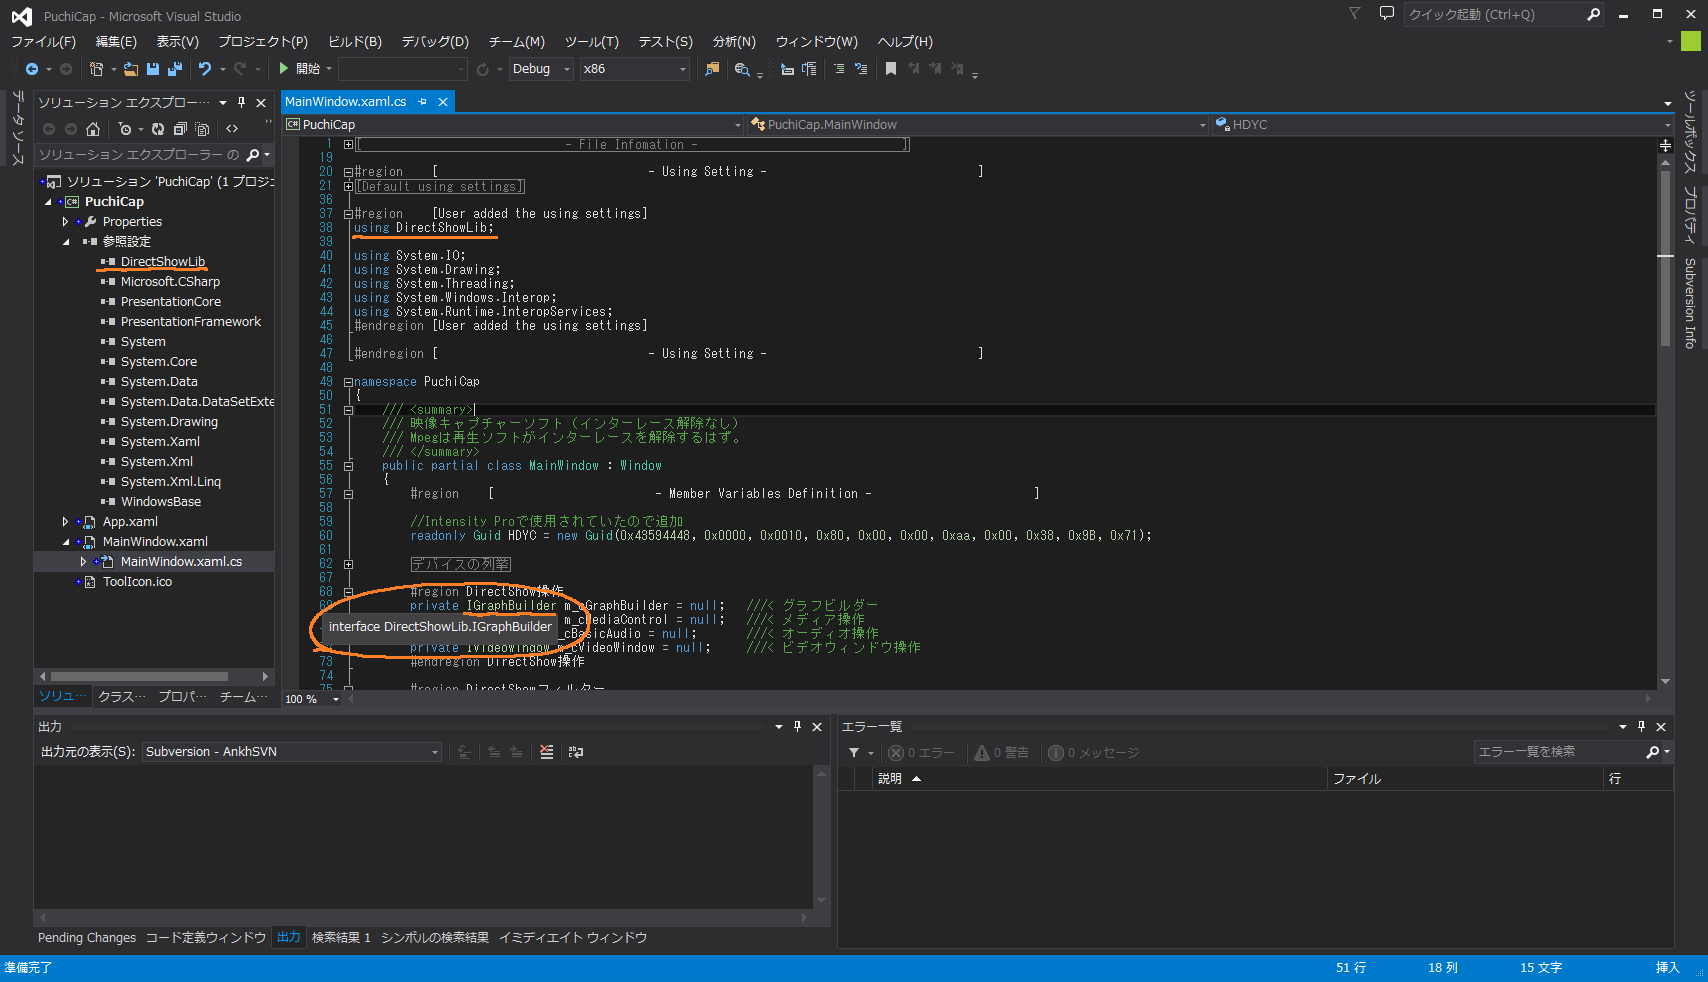The height and width of the screenshot is (982, 1708).
Task: Open the PuchiCap.MainWindow type dropdown
Action: click(x=979, y=125)
